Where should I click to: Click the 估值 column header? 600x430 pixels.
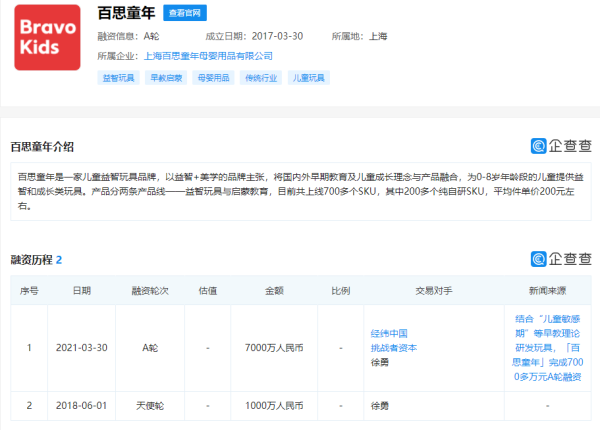pyautogui.click(x=208, y=291)
